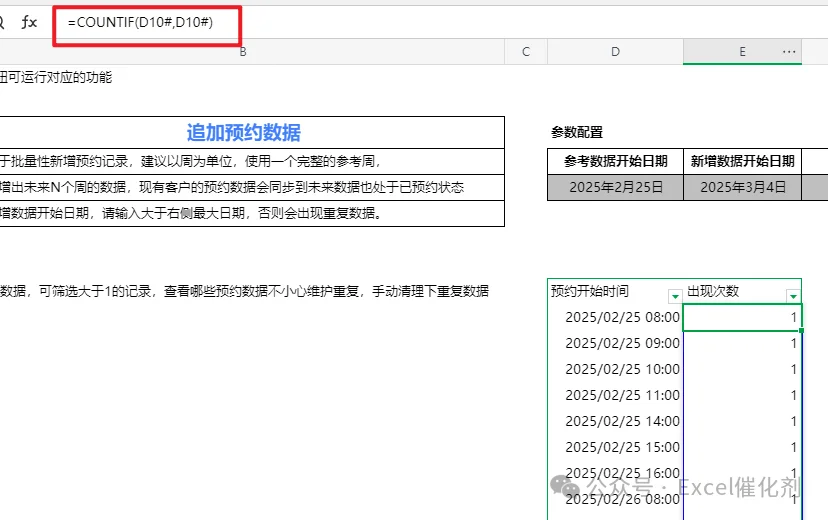828x520 pixels.
Task: Select the cell 2025/02/25 09:00
Action: (x=616, y=343)
